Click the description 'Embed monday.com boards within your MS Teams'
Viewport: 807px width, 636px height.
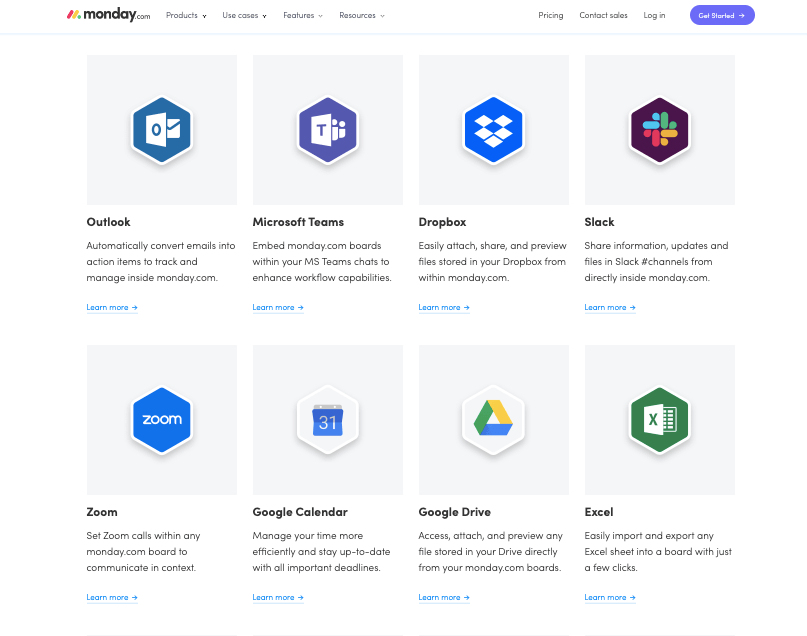tap(322, 261)
